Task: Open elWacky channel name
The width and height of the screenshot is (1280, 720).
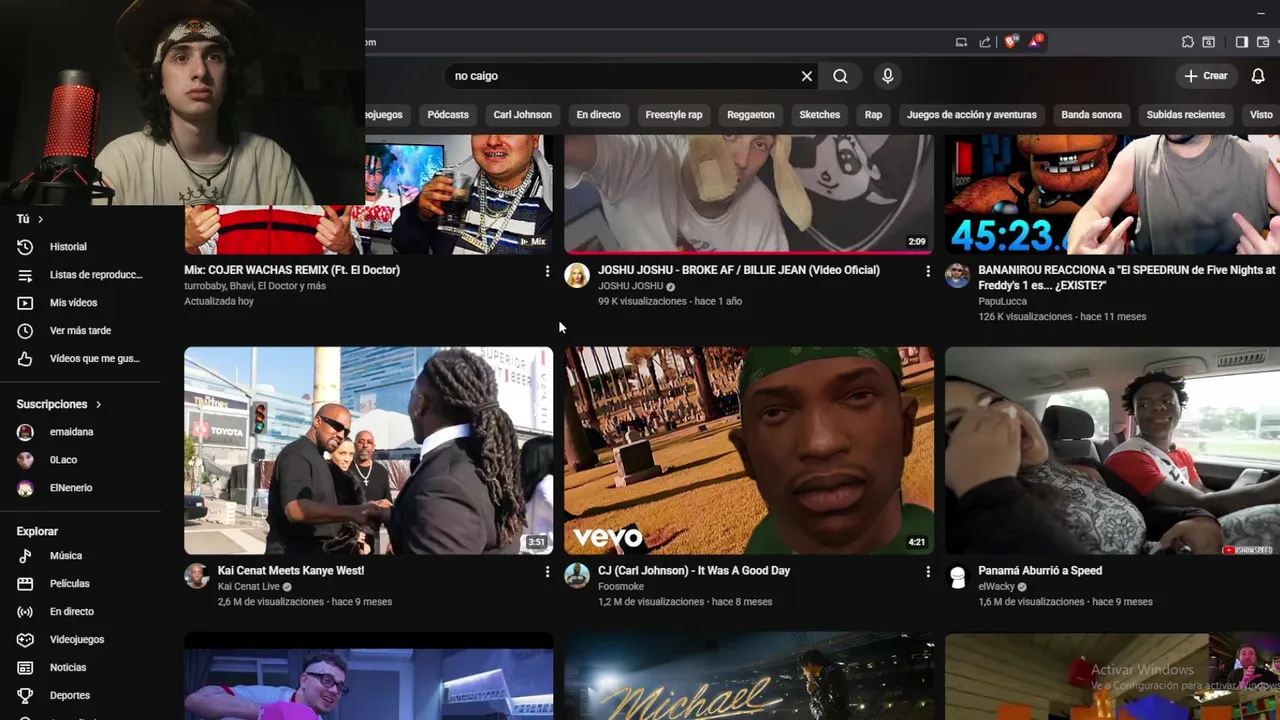Action: [997, 587]
